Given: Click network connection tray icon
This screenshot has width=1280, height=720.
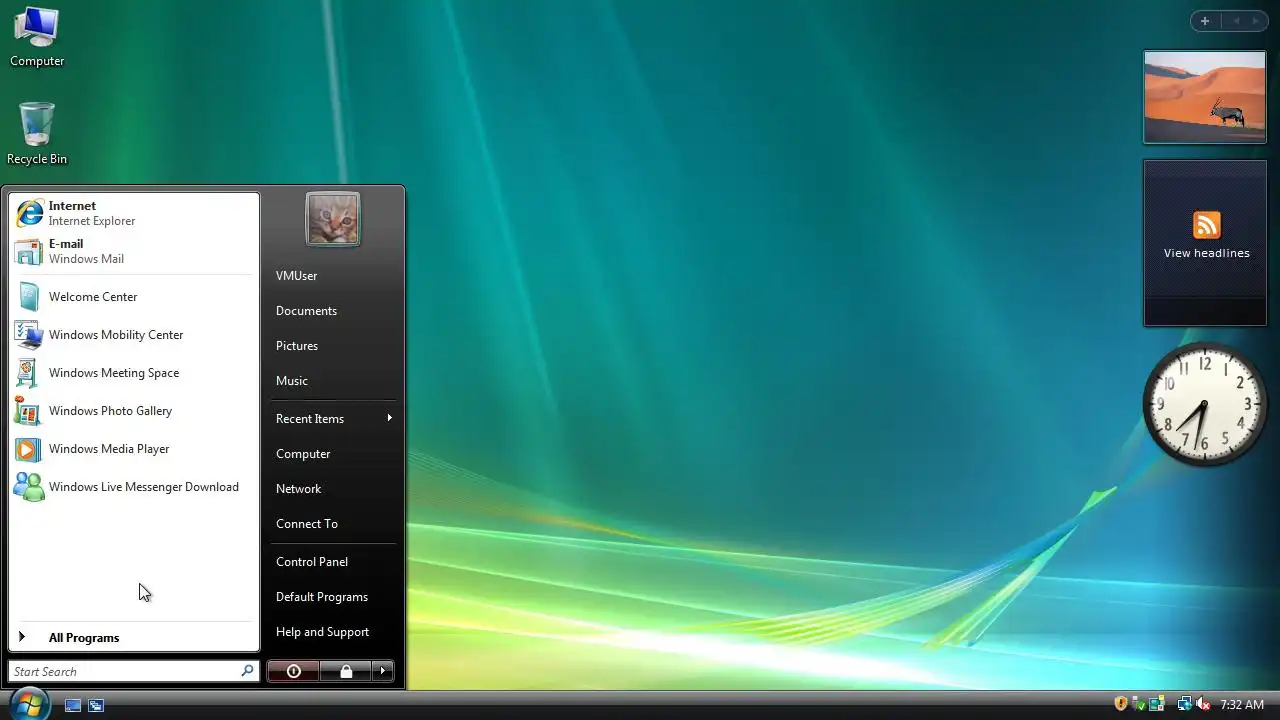Looking at the screenshot, I should pos(1184,704).
